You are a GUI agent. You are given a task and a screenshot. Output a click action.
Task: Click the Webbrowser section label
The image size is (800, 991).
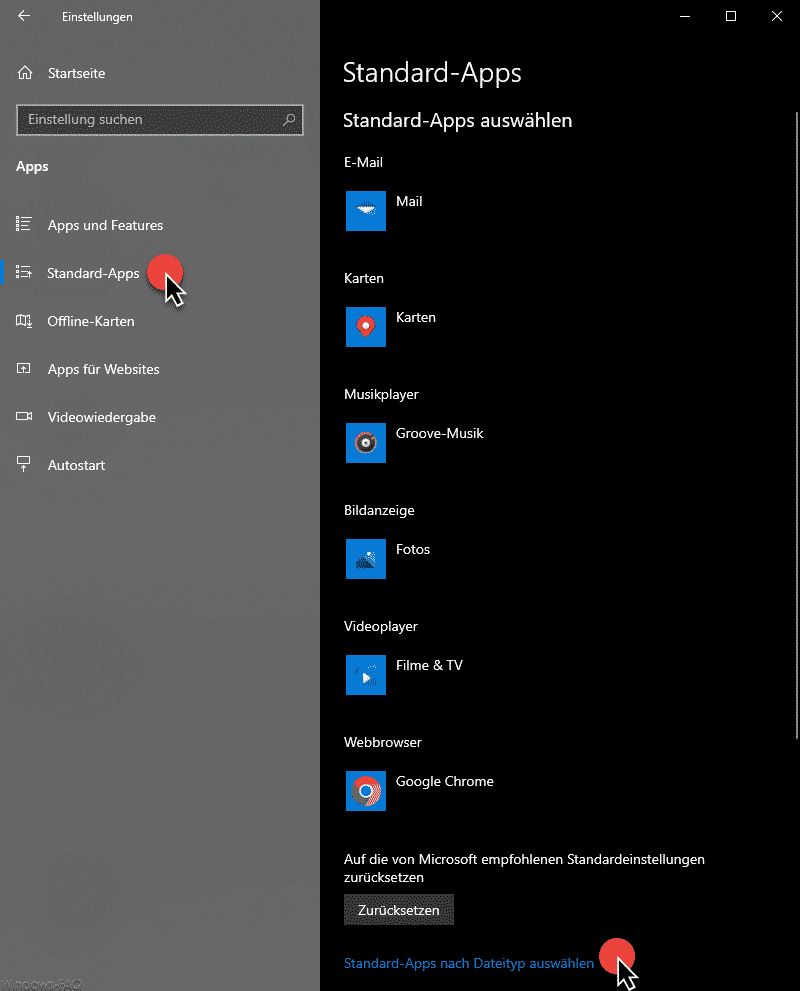pos(382,743)
